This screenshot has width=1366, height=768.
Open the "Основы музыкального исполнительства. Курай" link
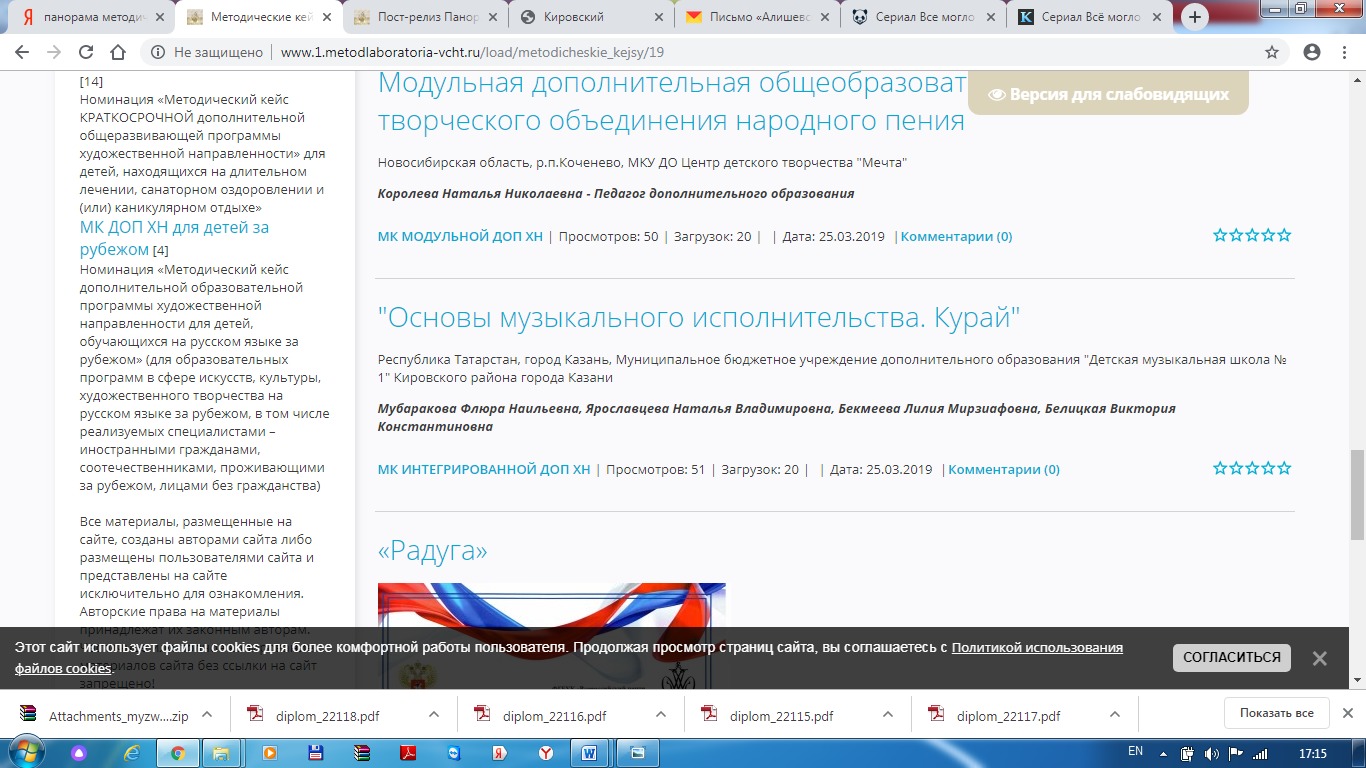point(698,318)
